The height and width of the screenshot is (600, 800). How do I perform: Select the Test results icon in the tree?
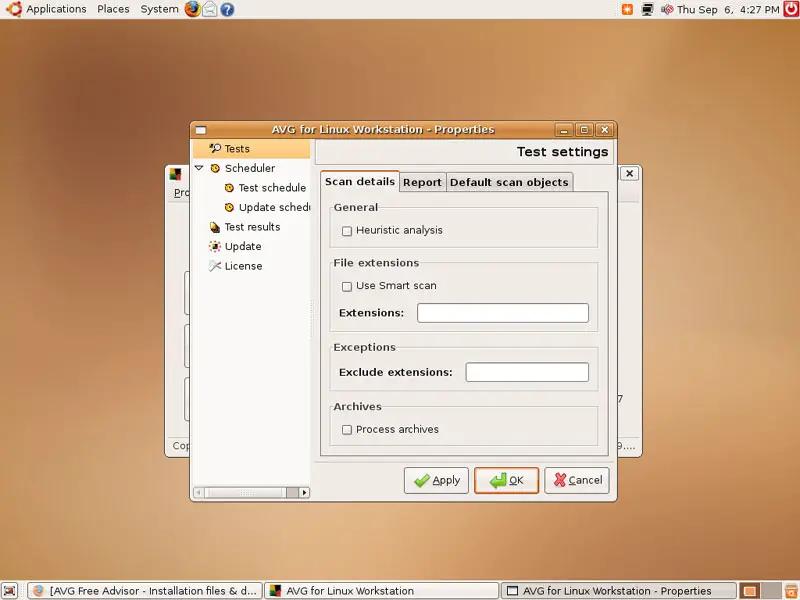click(x=215, y=227)
